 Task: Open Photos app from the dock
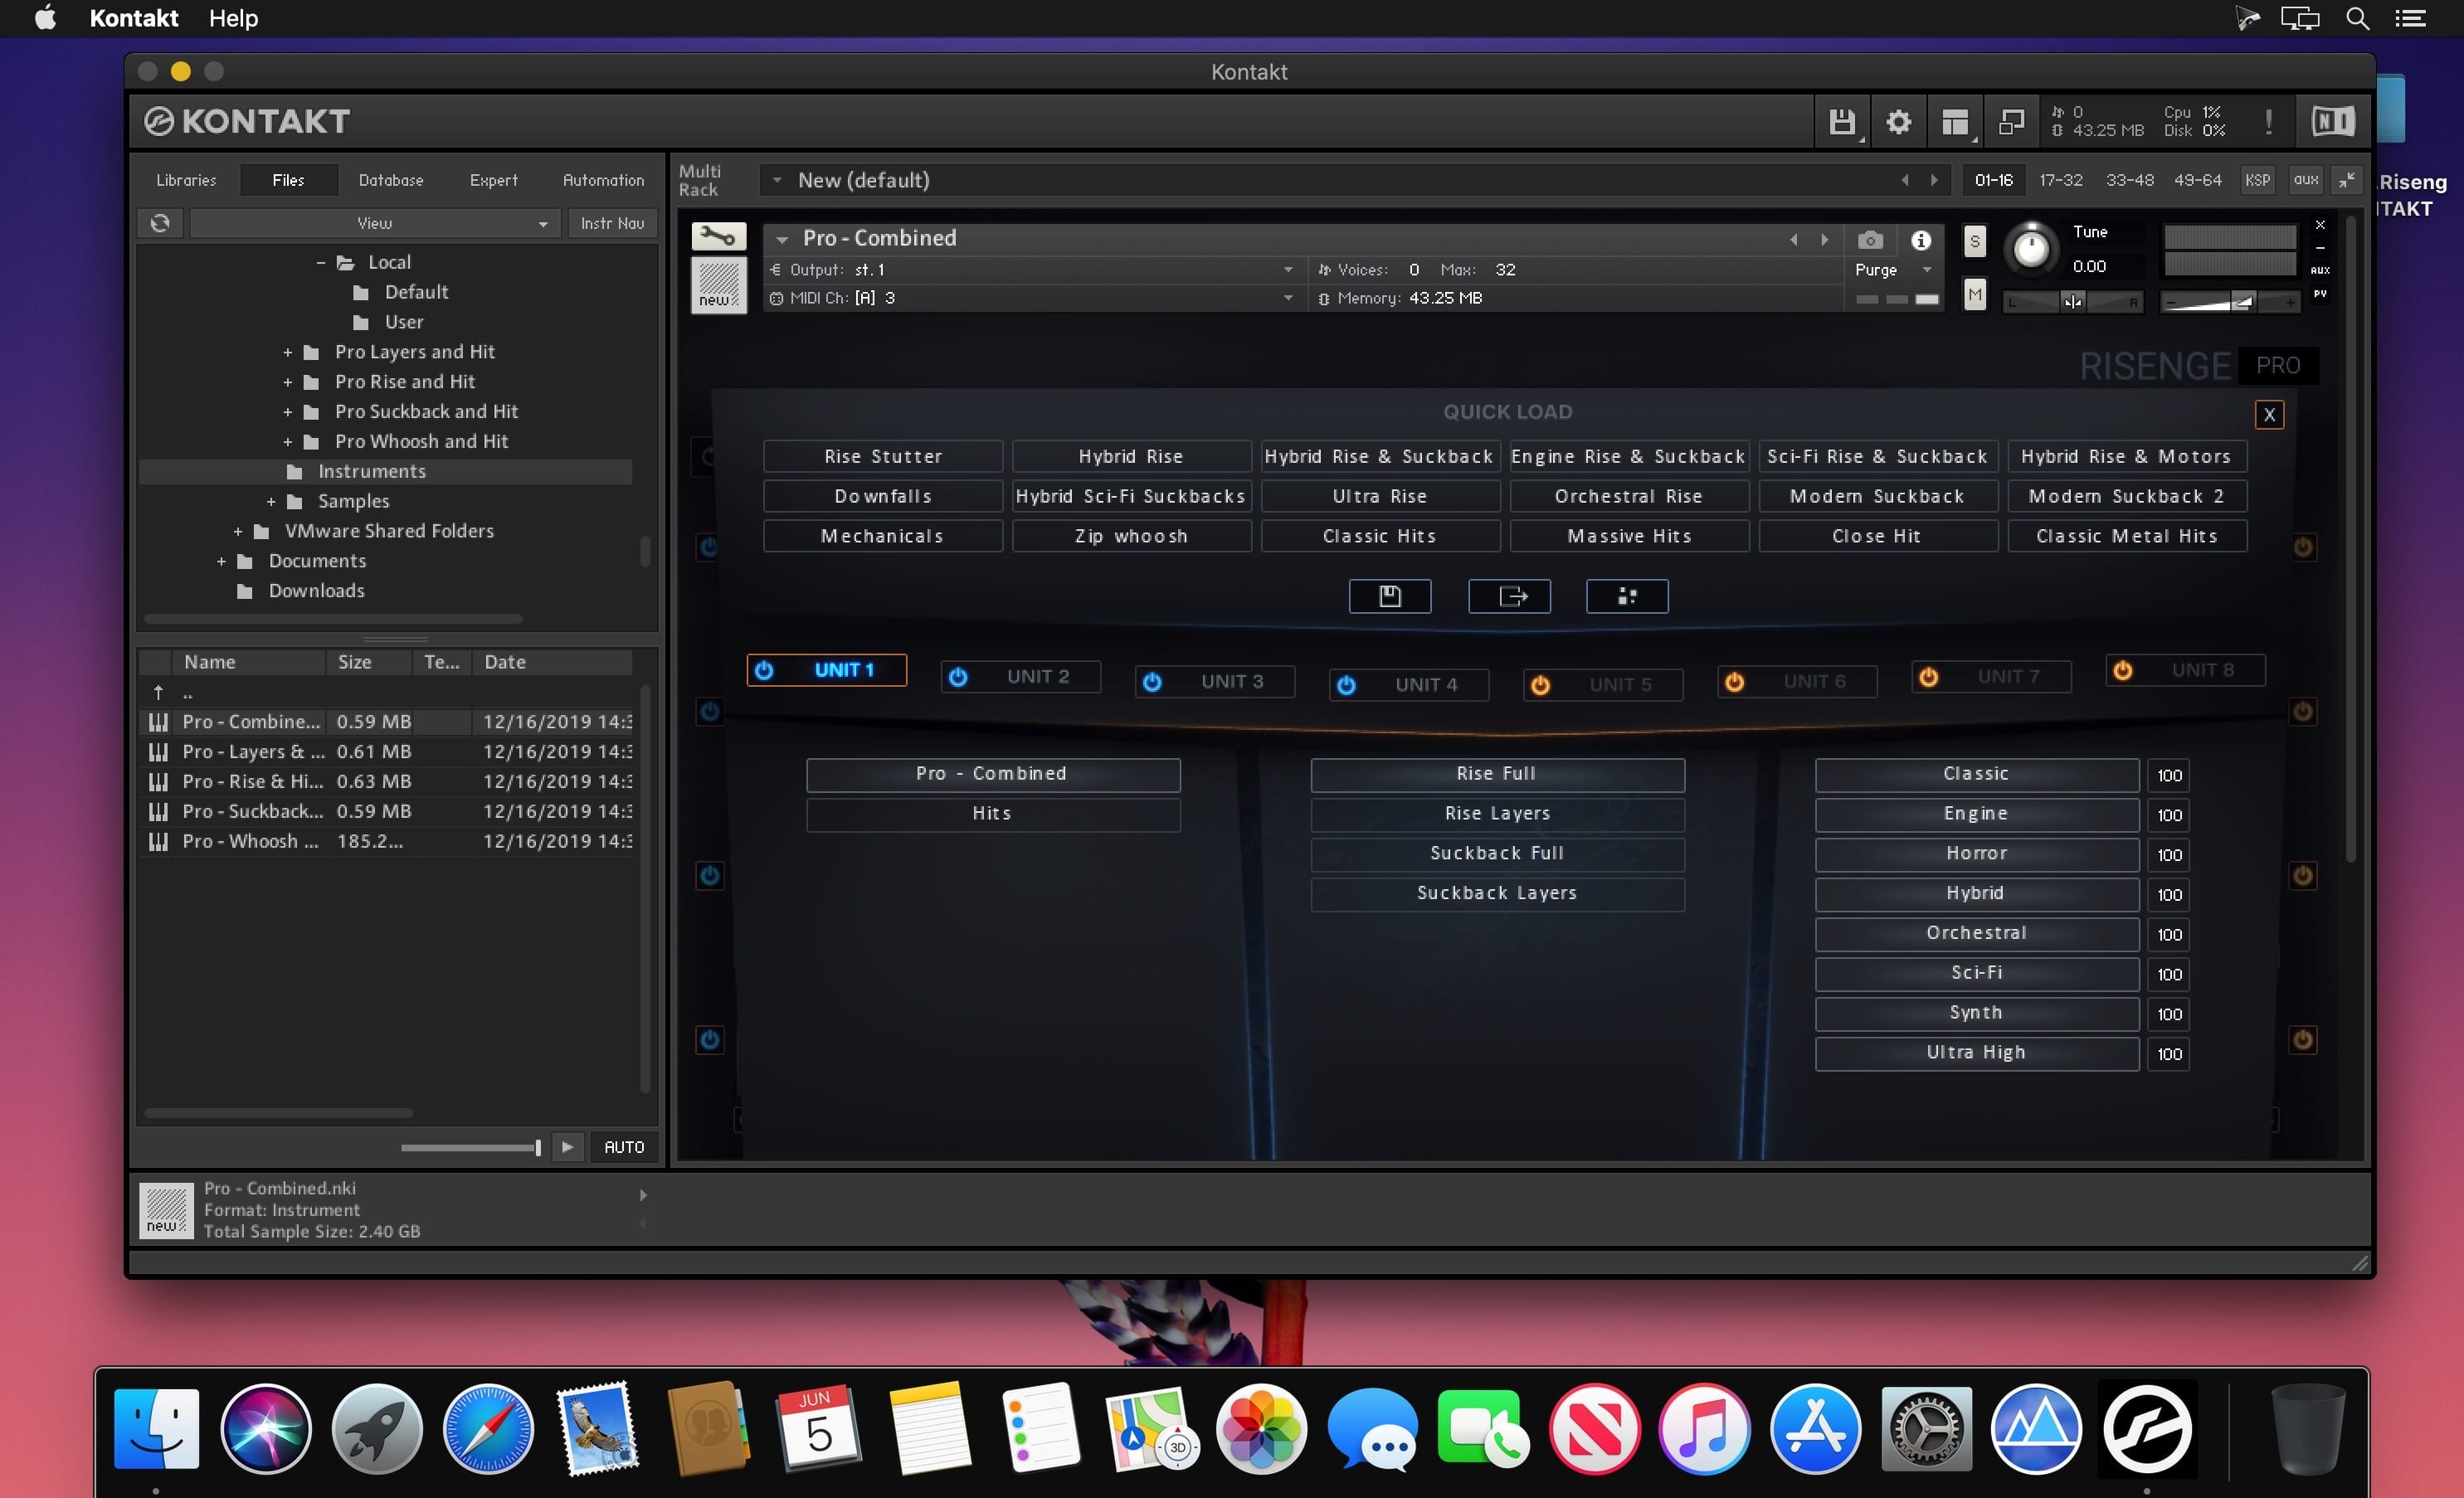[x=1261, y=1428]
